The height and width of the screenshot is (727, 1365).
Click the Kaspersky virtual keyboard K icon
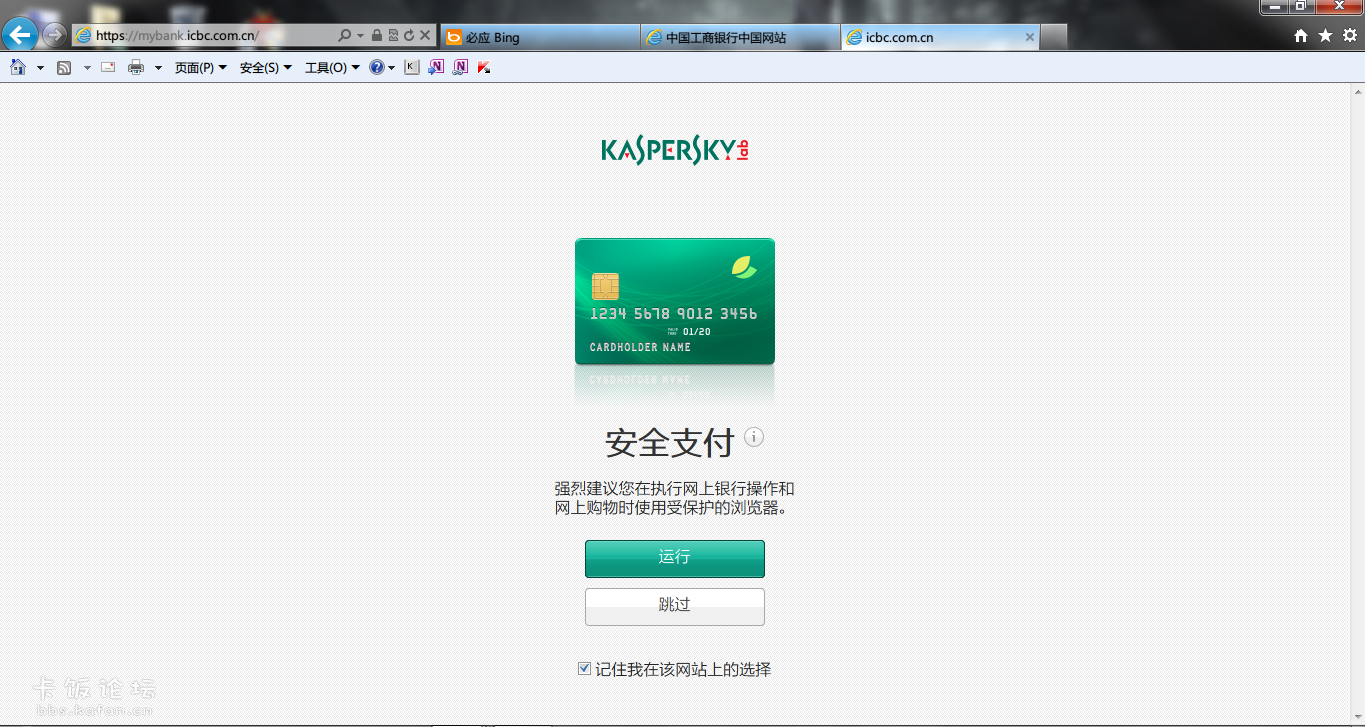click(x=412, y=67)
